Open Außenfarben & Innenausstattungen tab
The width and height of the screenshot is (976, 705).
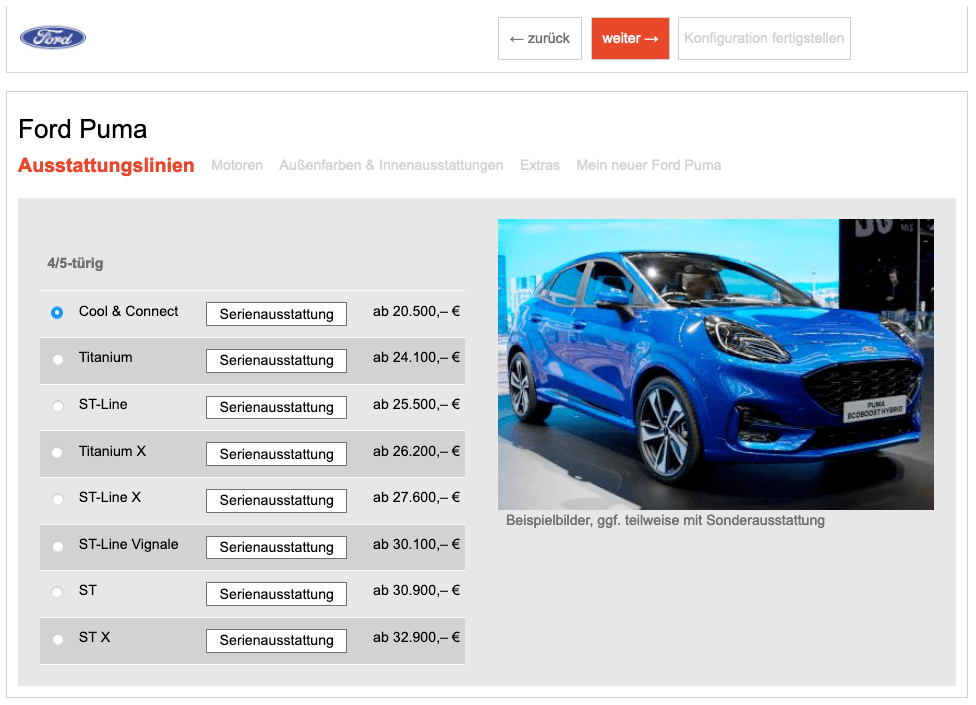tap(391, 166)
